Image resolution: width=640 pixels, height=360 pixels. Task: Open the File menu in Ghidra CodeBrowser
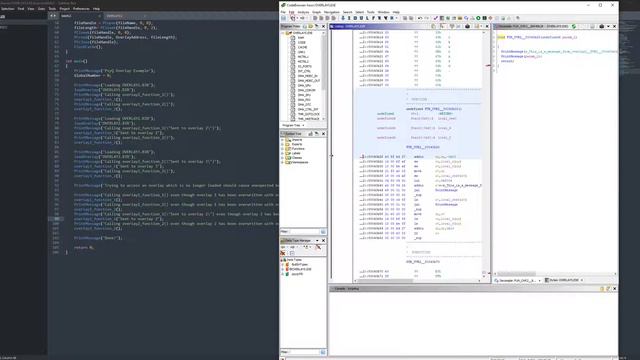(283, 12)
